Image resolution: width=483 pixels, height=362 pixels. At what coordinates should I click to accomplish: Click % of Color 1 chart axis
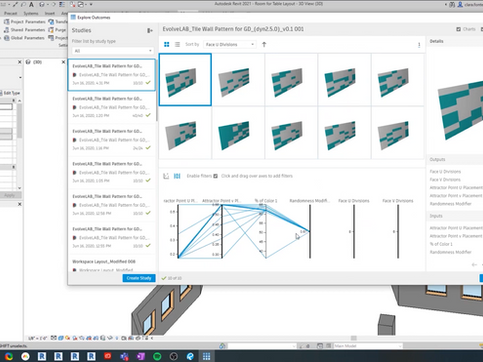click(x=266, y=232)
